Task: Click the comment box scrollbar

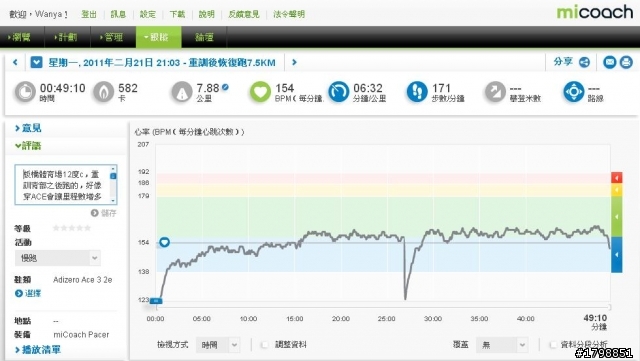Action: pos(113,185)
